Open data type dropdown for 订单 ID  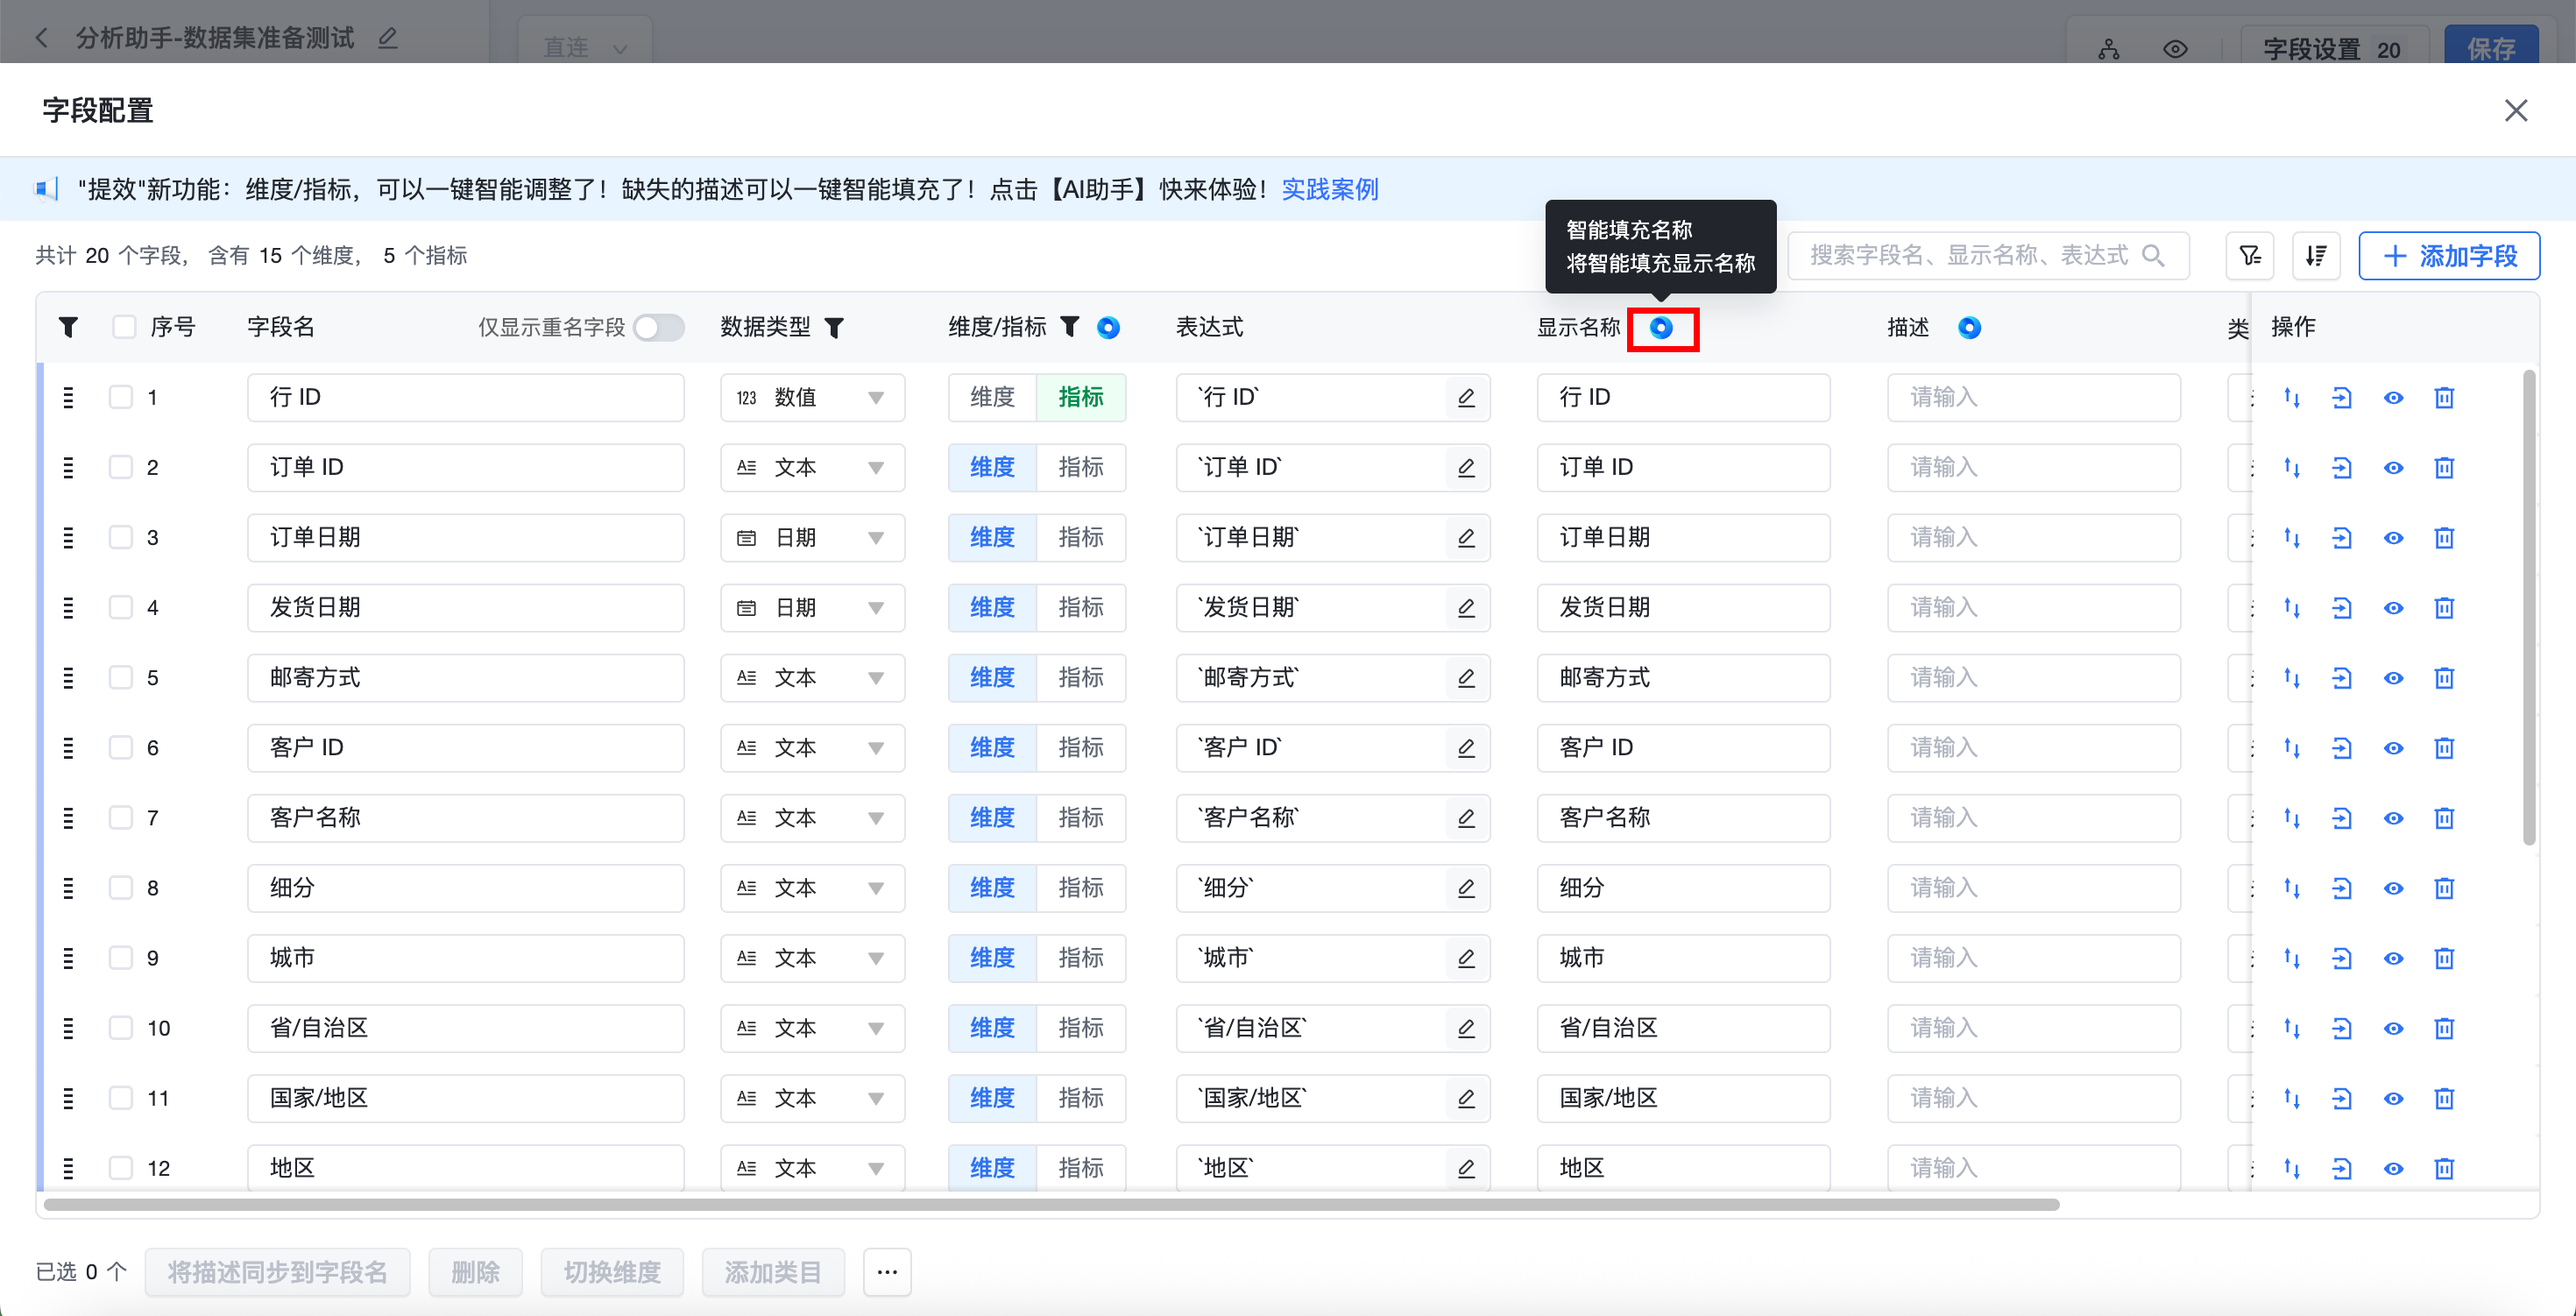click(x=812, y=468)
